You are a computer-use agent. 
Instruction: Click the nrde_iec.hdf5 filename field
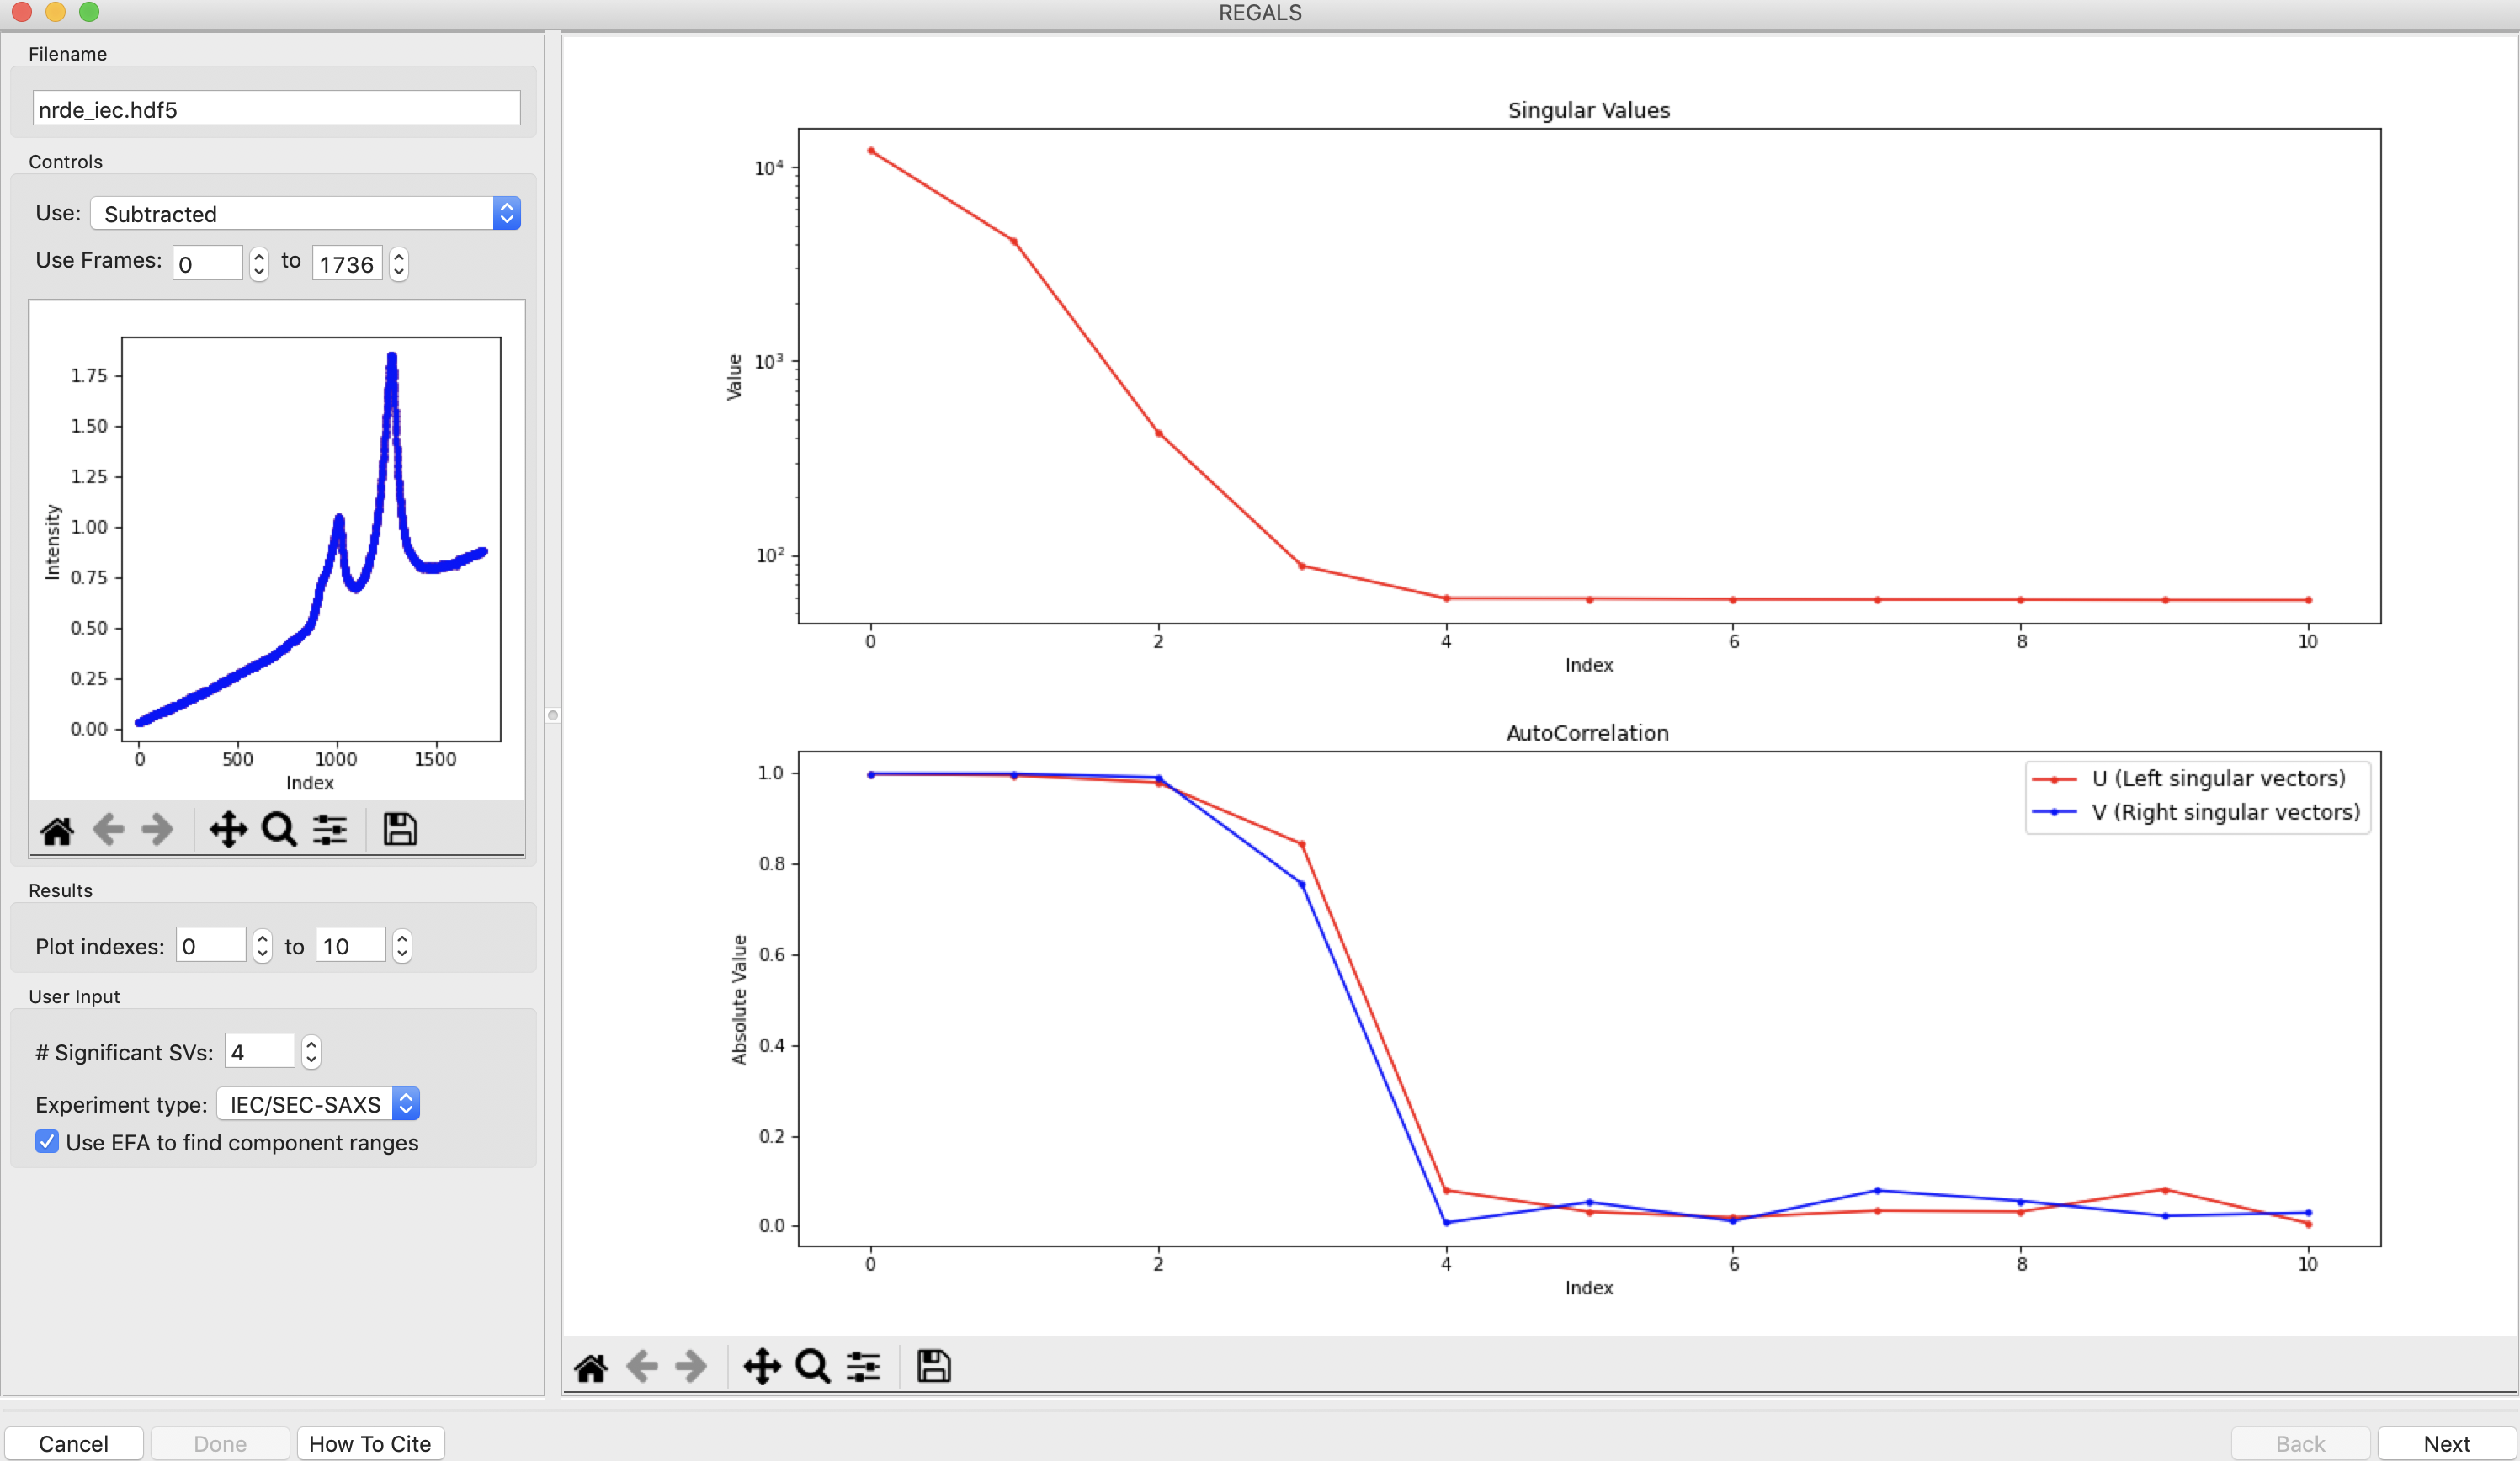(x=276, y=109)
